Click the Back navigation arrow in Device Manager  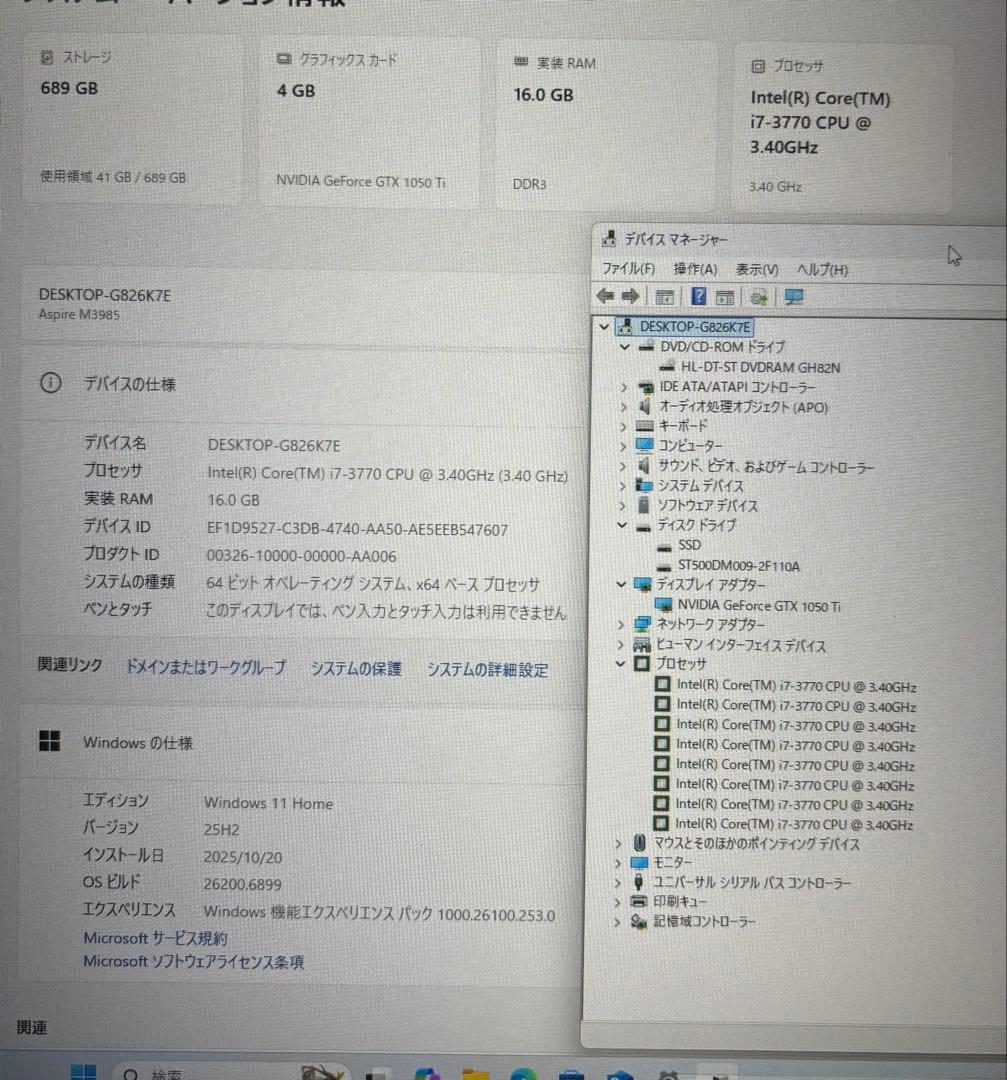(x=605, y=295)
